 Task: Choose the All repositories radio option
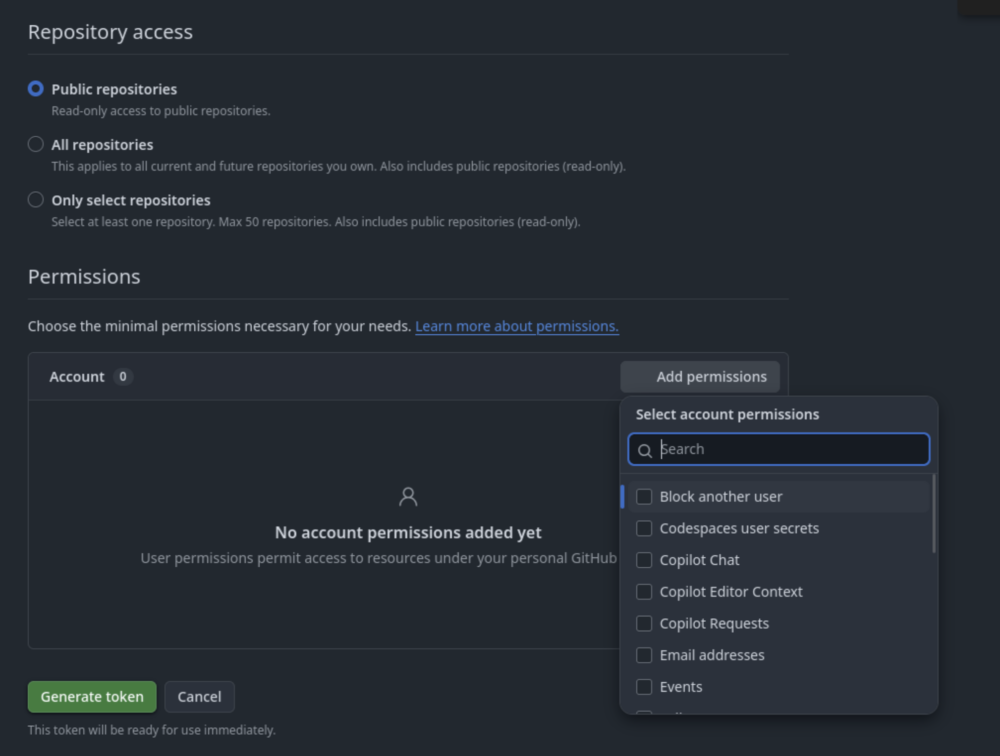click(x=36, y=144)
